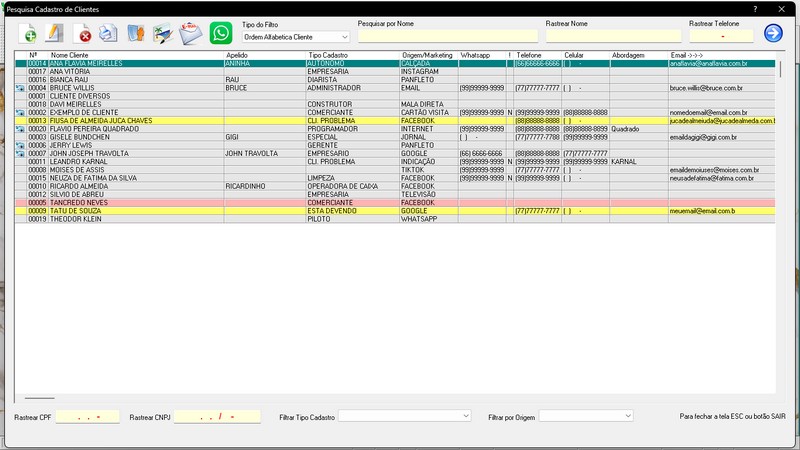Click the blue arrow button
800x450 pixels.
(773, 33)
